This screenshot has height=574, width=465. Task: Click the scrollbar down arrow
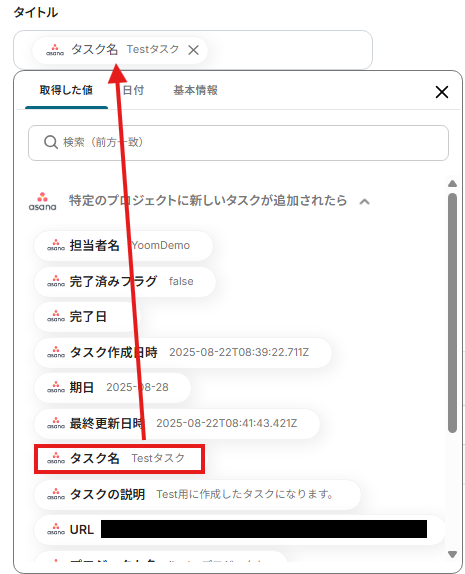click(x=453, y=555)
